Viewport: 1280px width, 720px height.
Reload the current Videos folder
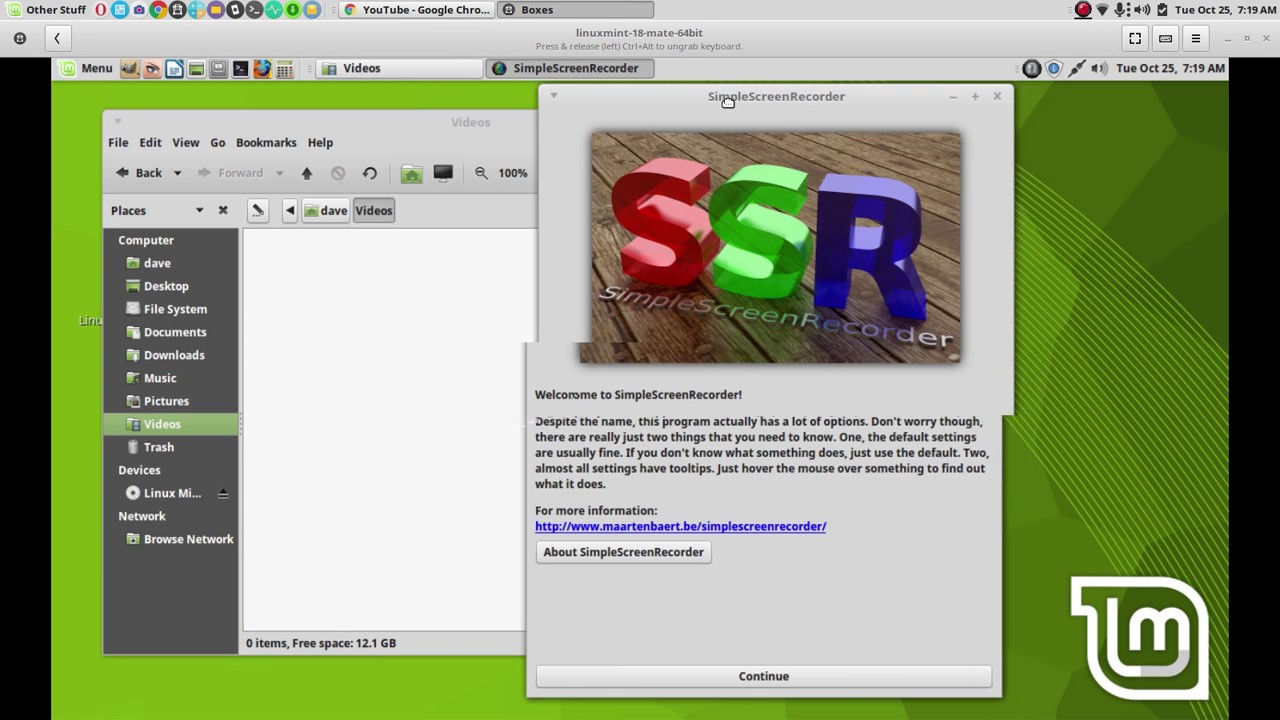tap(370, 173)
